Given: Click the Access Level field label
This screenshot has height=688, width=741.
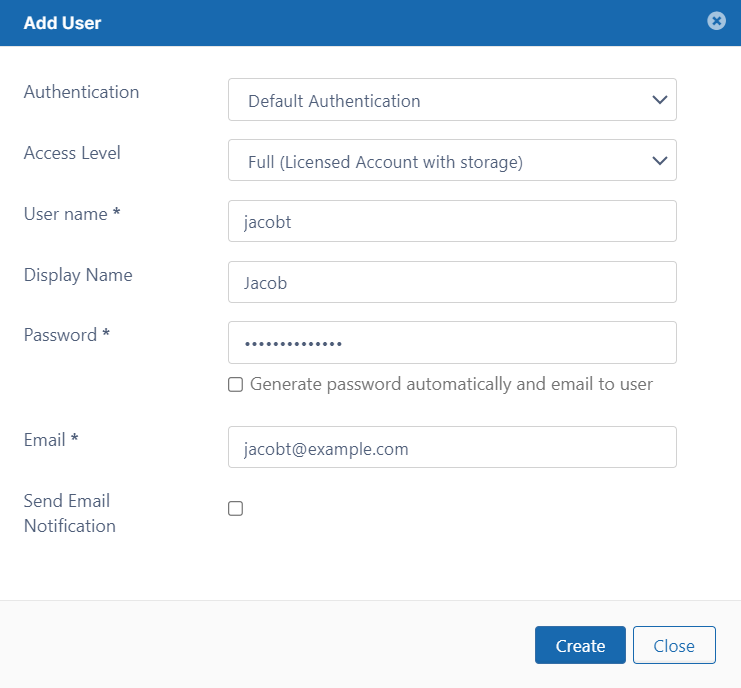Looking at the screenshot, I should (72, 153).
